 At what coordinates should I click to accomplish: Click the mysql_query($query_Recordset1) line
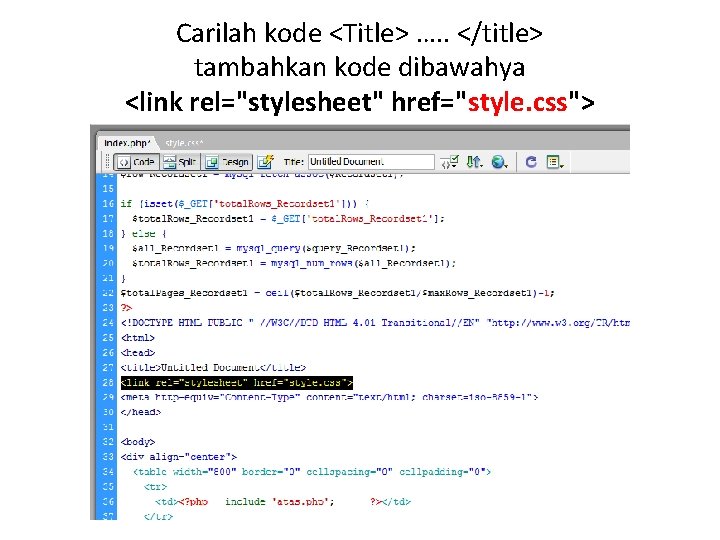274,248
